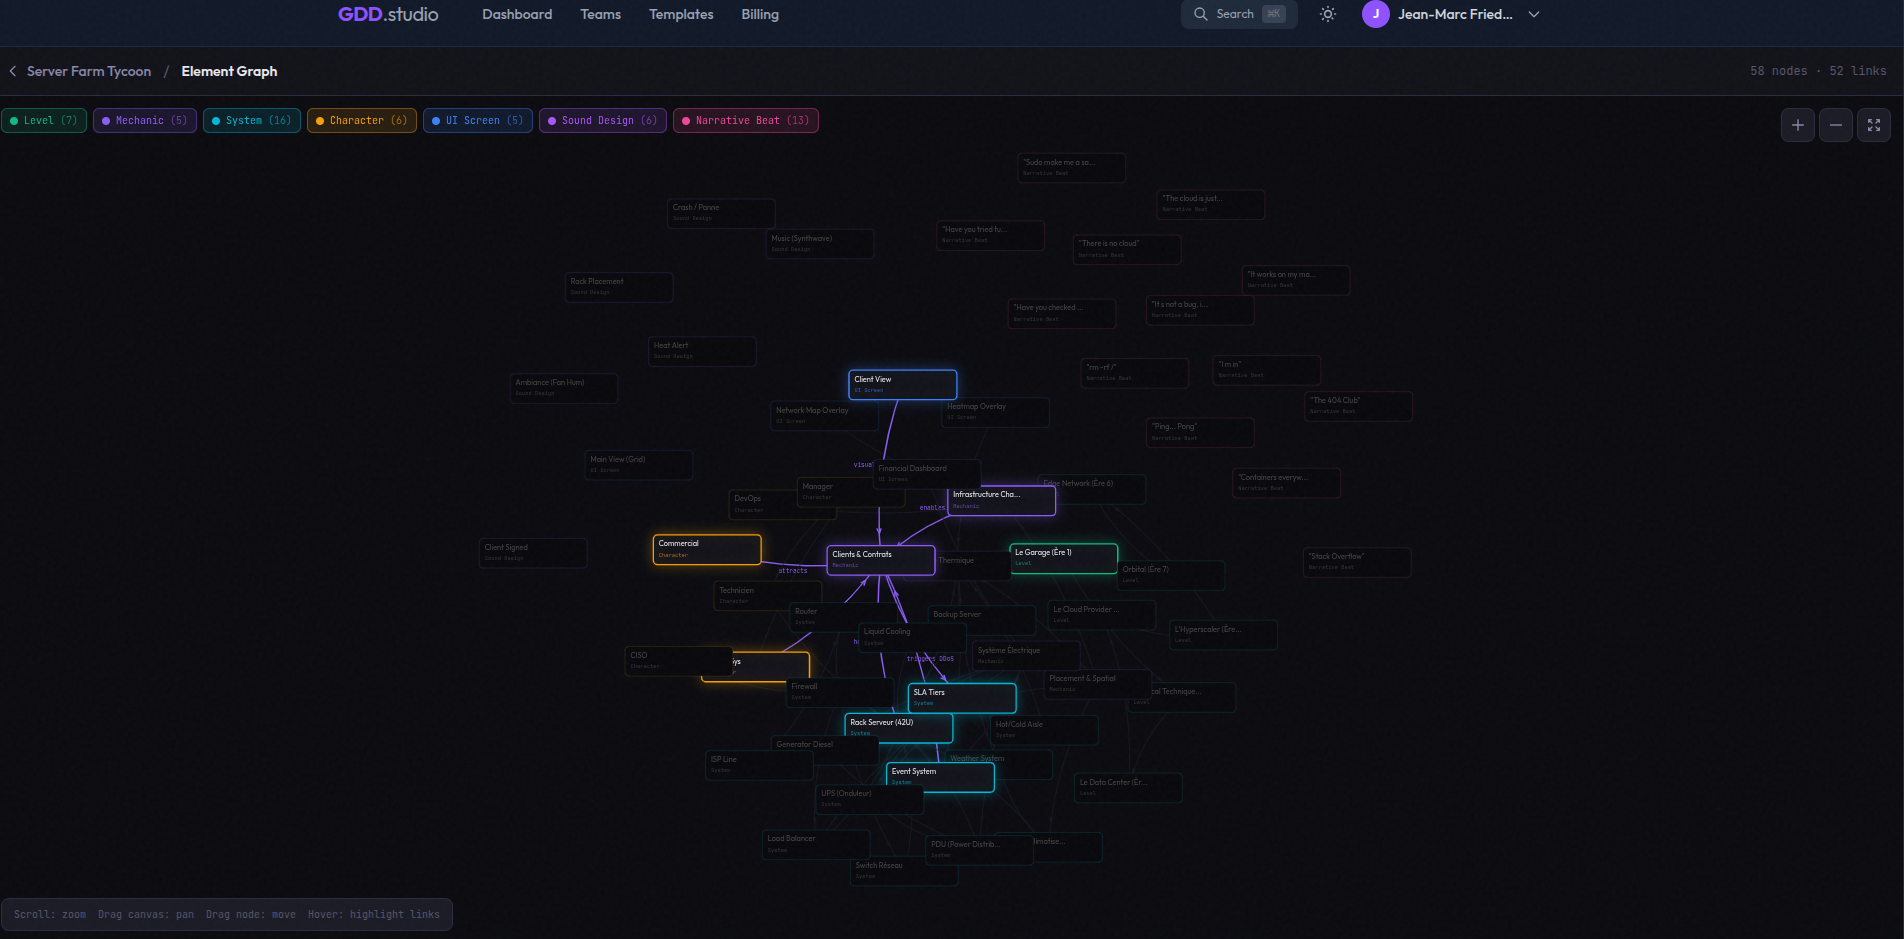Toggle the UI Screen filter chip
Screen dimensions: 1904x939
(x=477, y=120)
